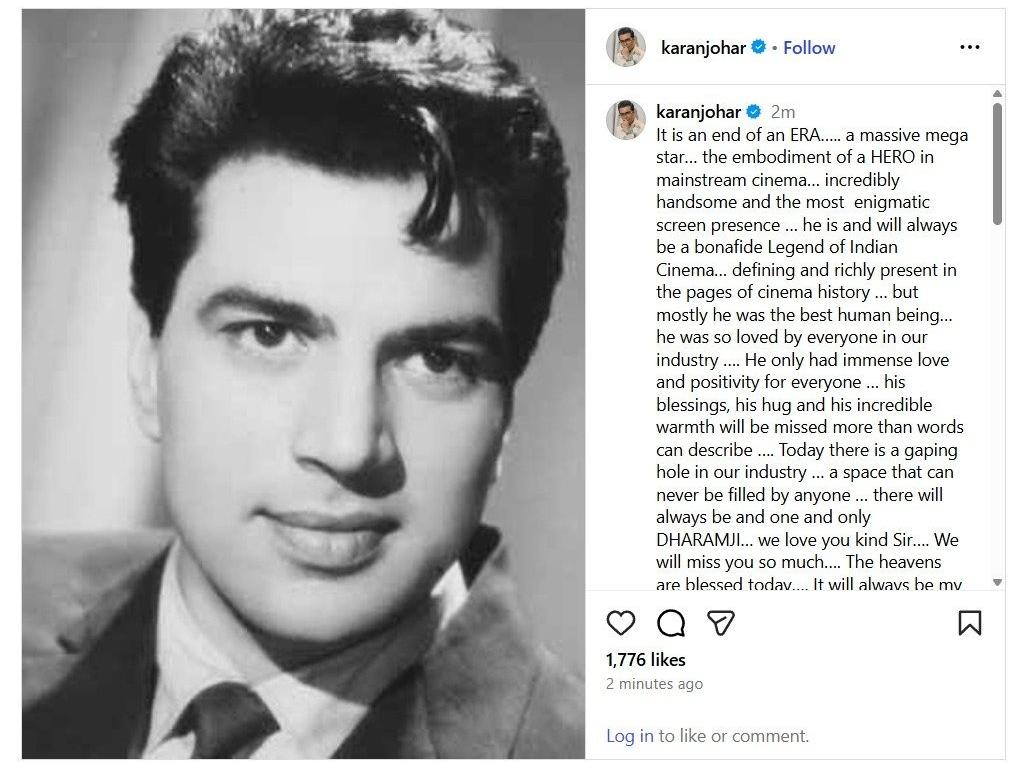Click the heart icon below the photo
This screenshot has height=762, width=1023.
(x=622, y=622)
